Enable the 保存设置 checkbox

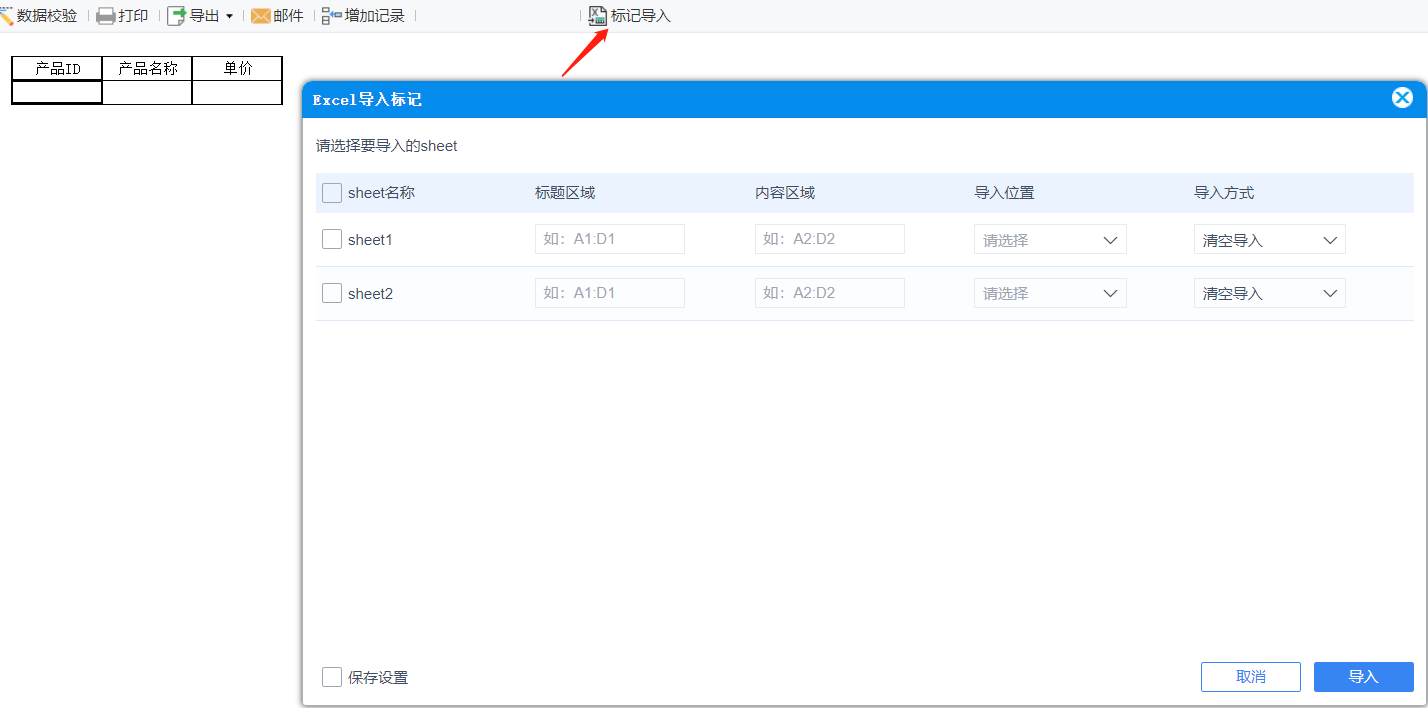[x=332, y=678]
